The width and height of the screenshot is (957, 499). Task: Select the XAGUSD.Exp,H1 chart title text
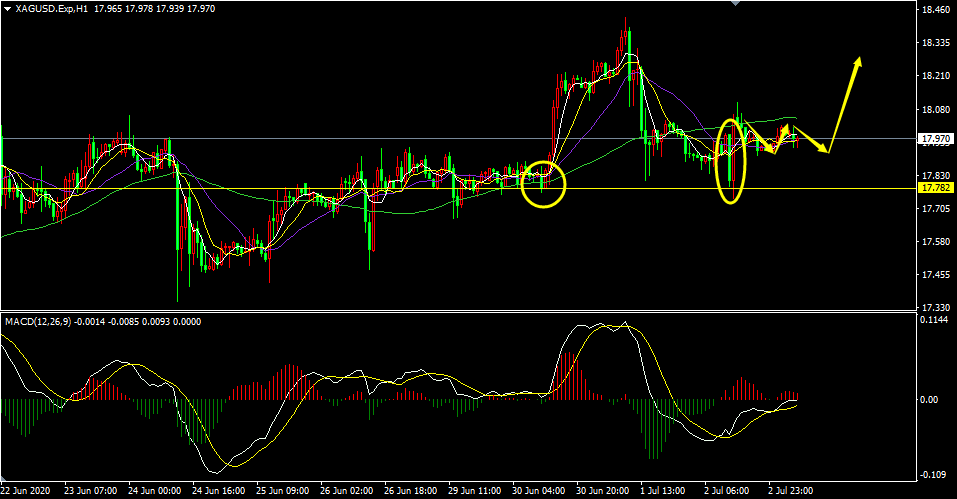tap(54, 9)
